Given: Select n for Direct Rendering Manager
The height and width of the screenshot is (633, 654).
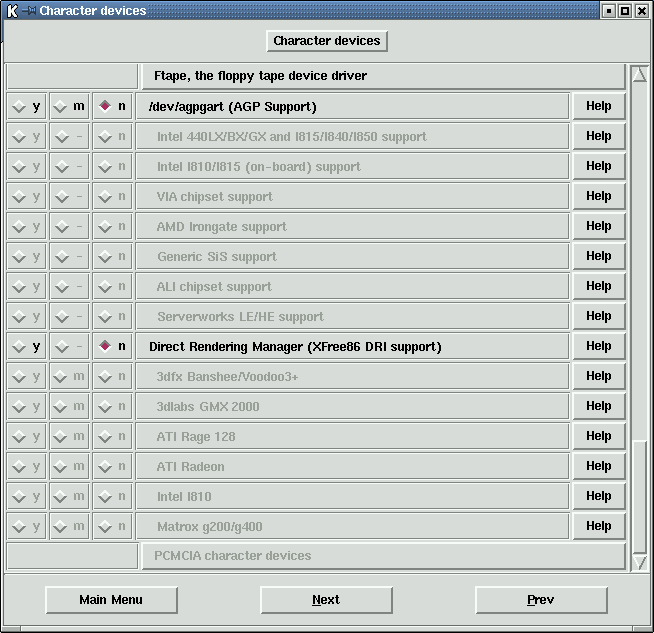Looking at the screenshot, I should coord(112,347).
